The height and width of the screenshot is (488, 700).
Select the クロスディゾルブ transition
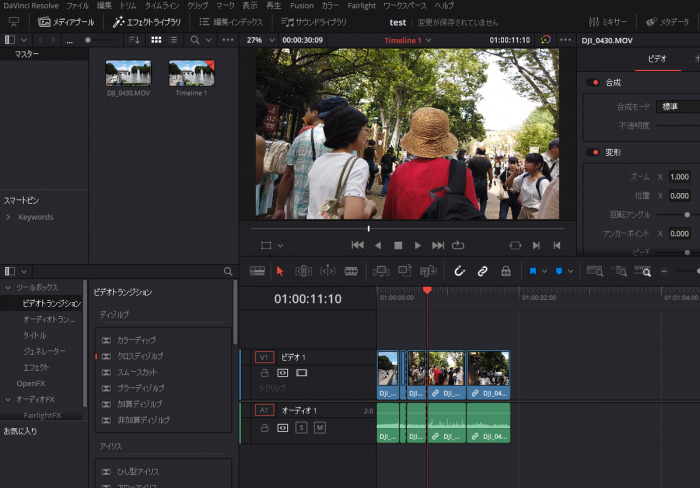(140, 356)
